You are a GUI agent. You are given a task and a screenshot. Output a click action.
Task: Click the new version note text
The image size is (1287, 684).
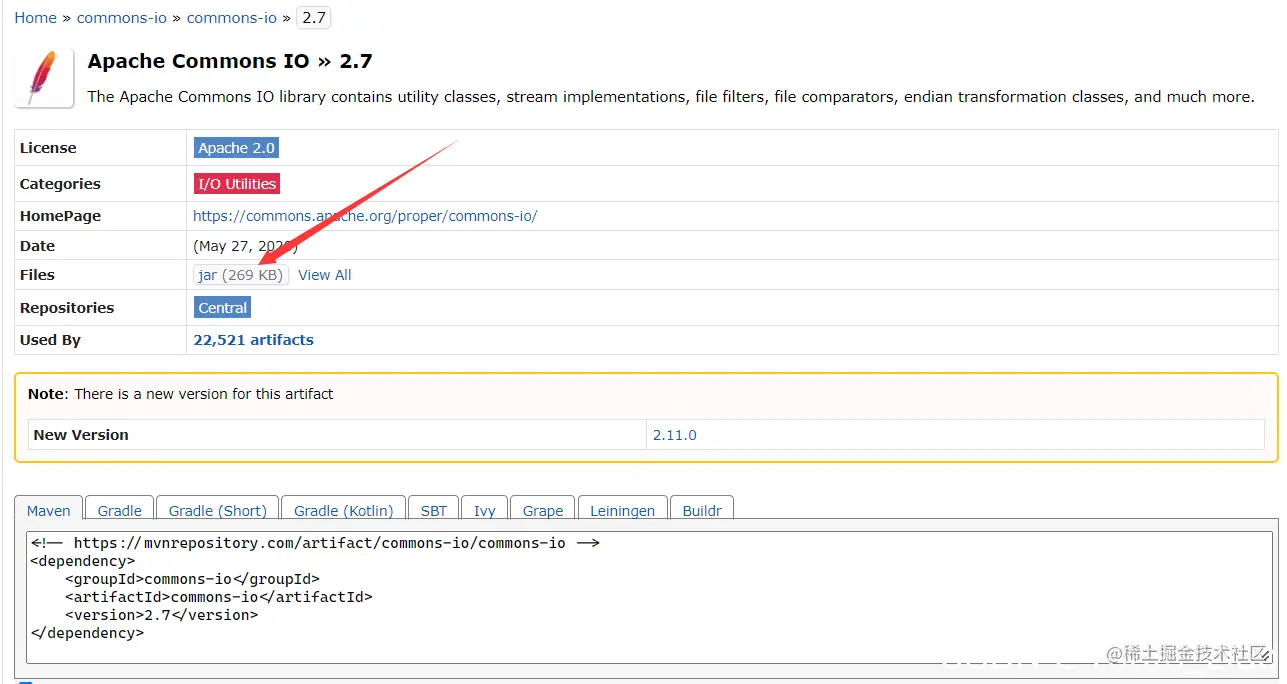[x=181, y=394]
